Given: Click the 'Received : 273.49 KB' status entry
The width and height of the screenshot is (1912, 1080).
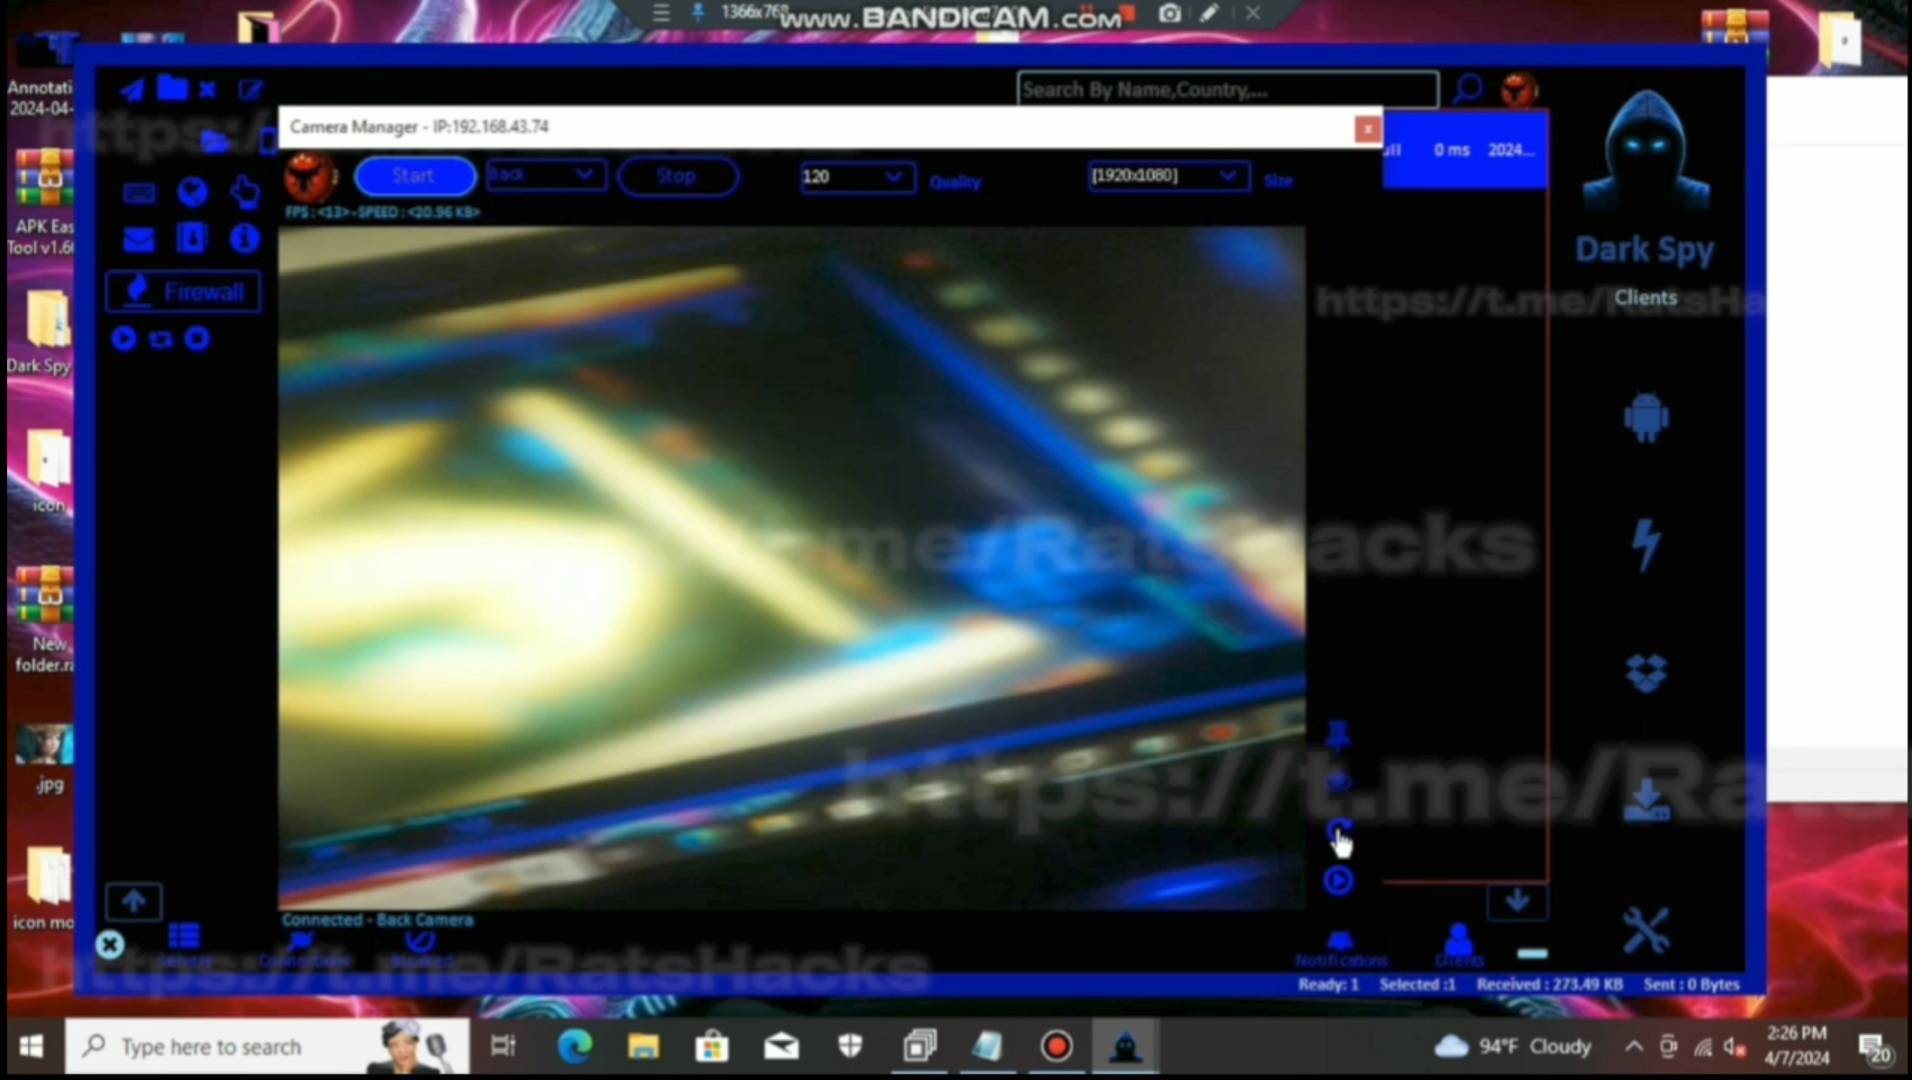Looking at the screenshot, I should coord(1549,985).
